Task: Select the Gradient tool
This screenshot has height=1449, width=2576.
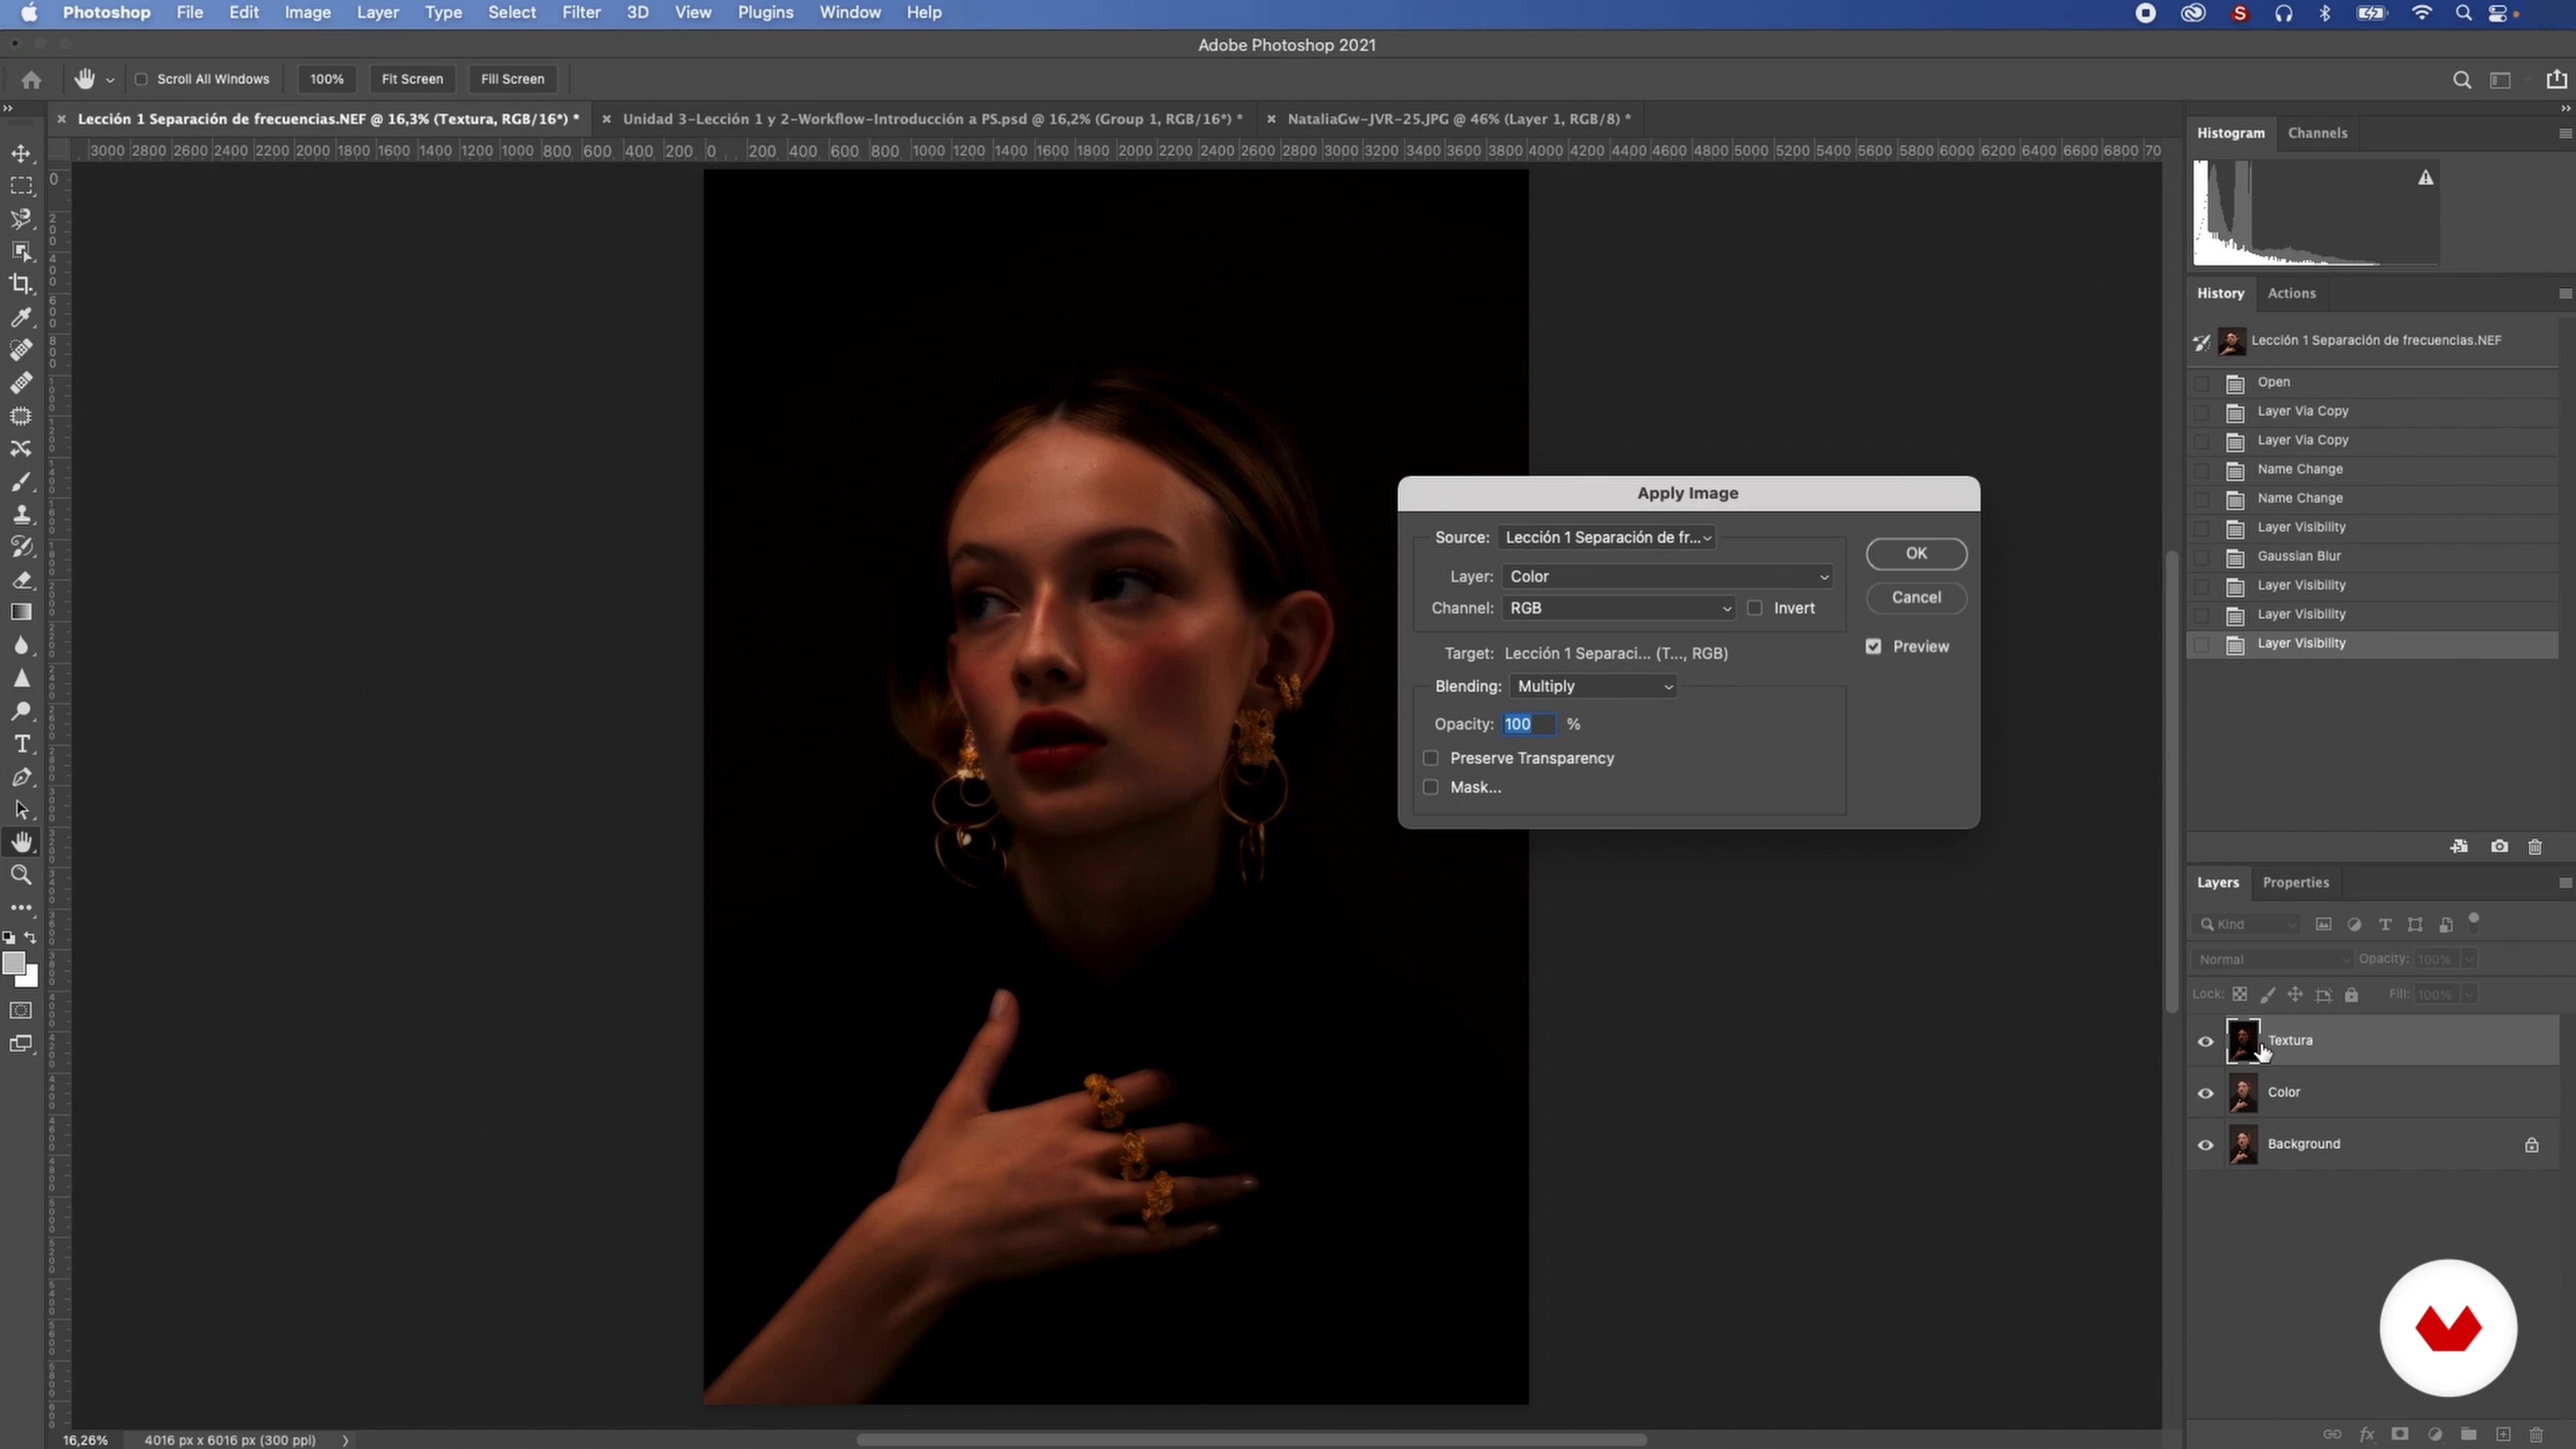Action: (x=21, y=612)
